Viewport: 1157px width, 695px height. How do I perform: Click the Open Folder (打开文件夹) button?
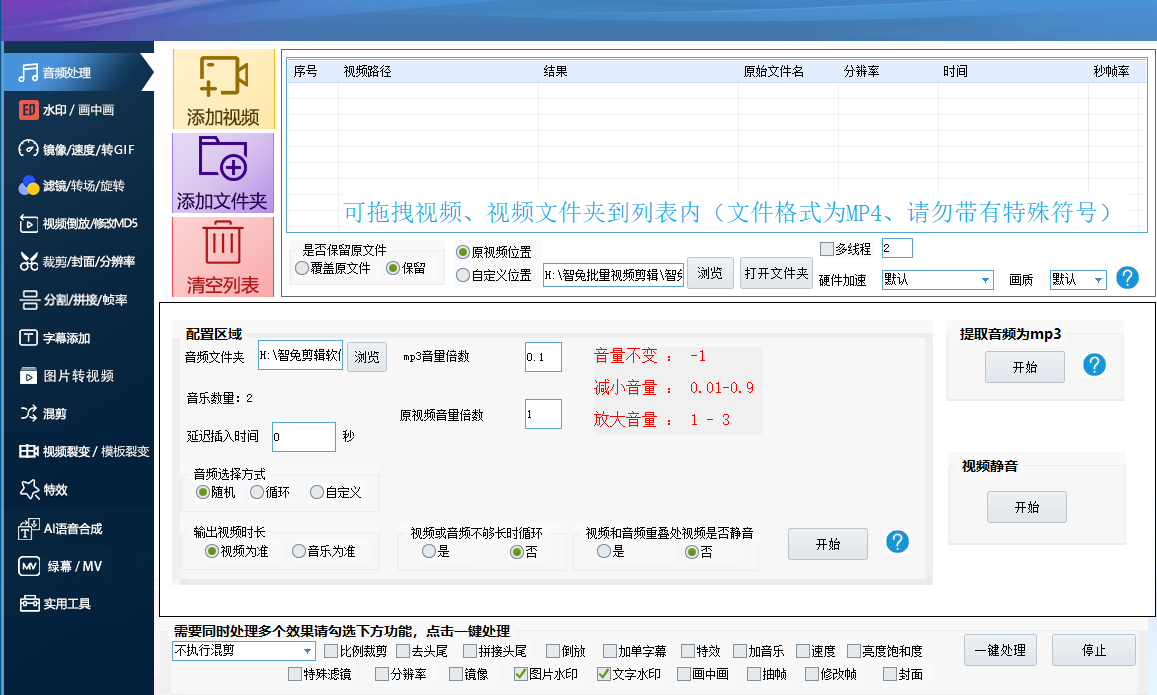click(776, 273)
